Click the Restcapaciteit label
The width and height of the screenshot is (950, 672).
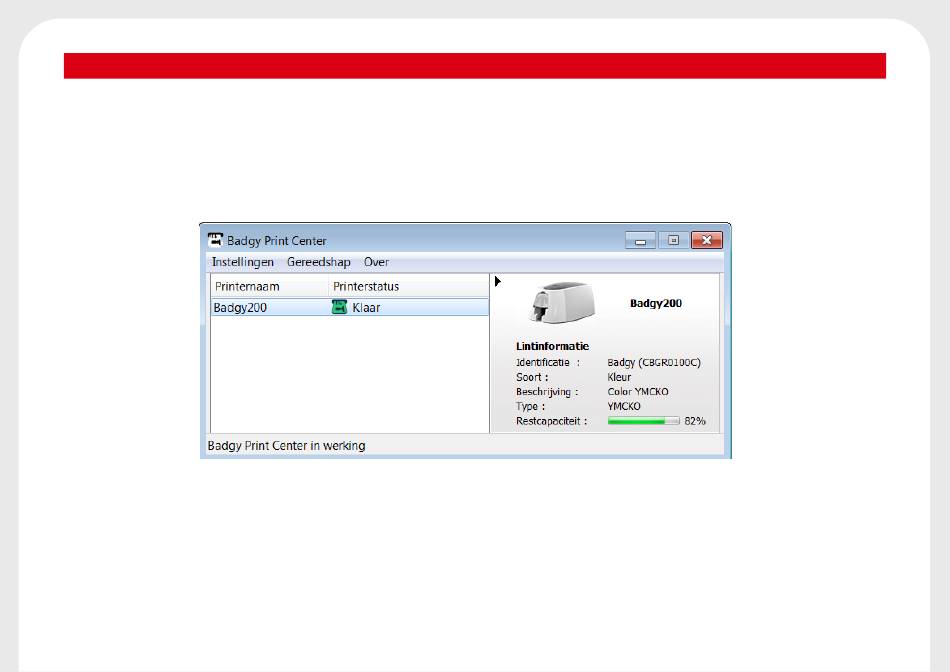pos(551,421)
